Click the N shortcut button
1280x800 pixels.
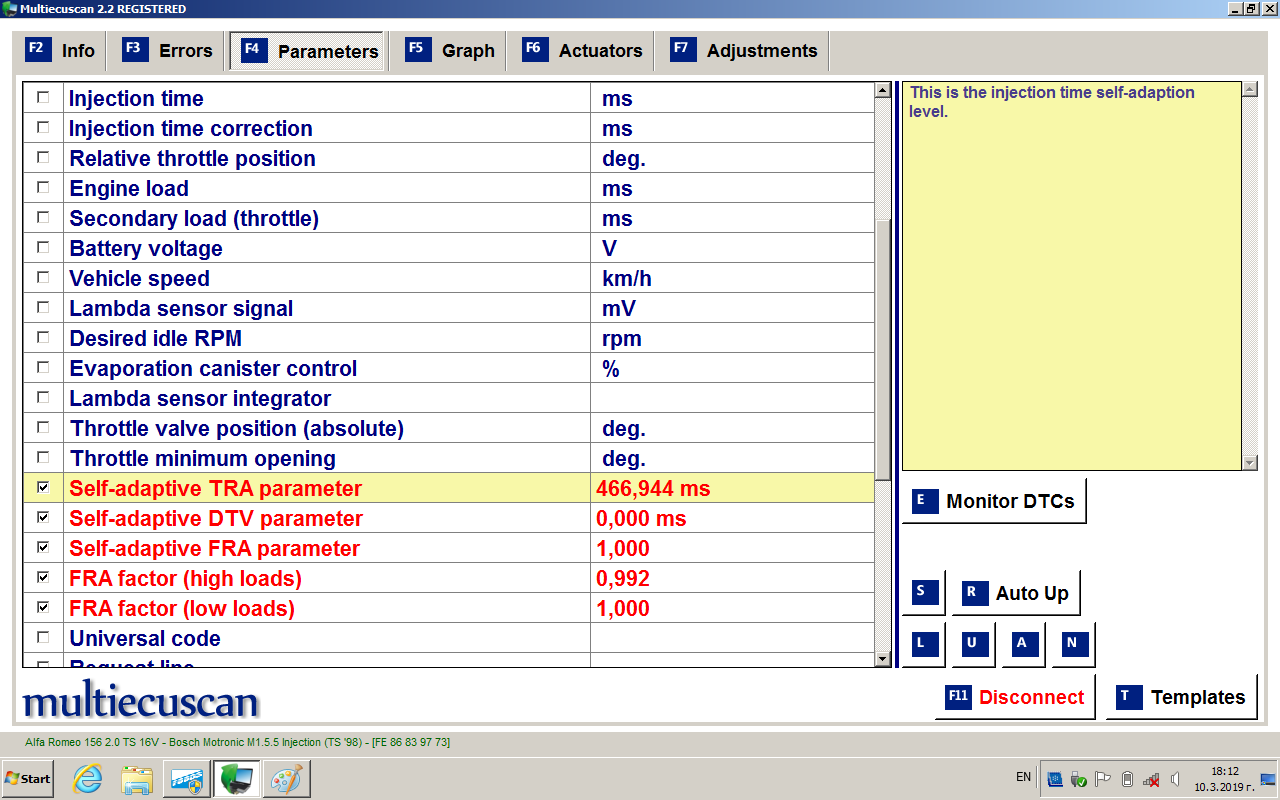1072,644
